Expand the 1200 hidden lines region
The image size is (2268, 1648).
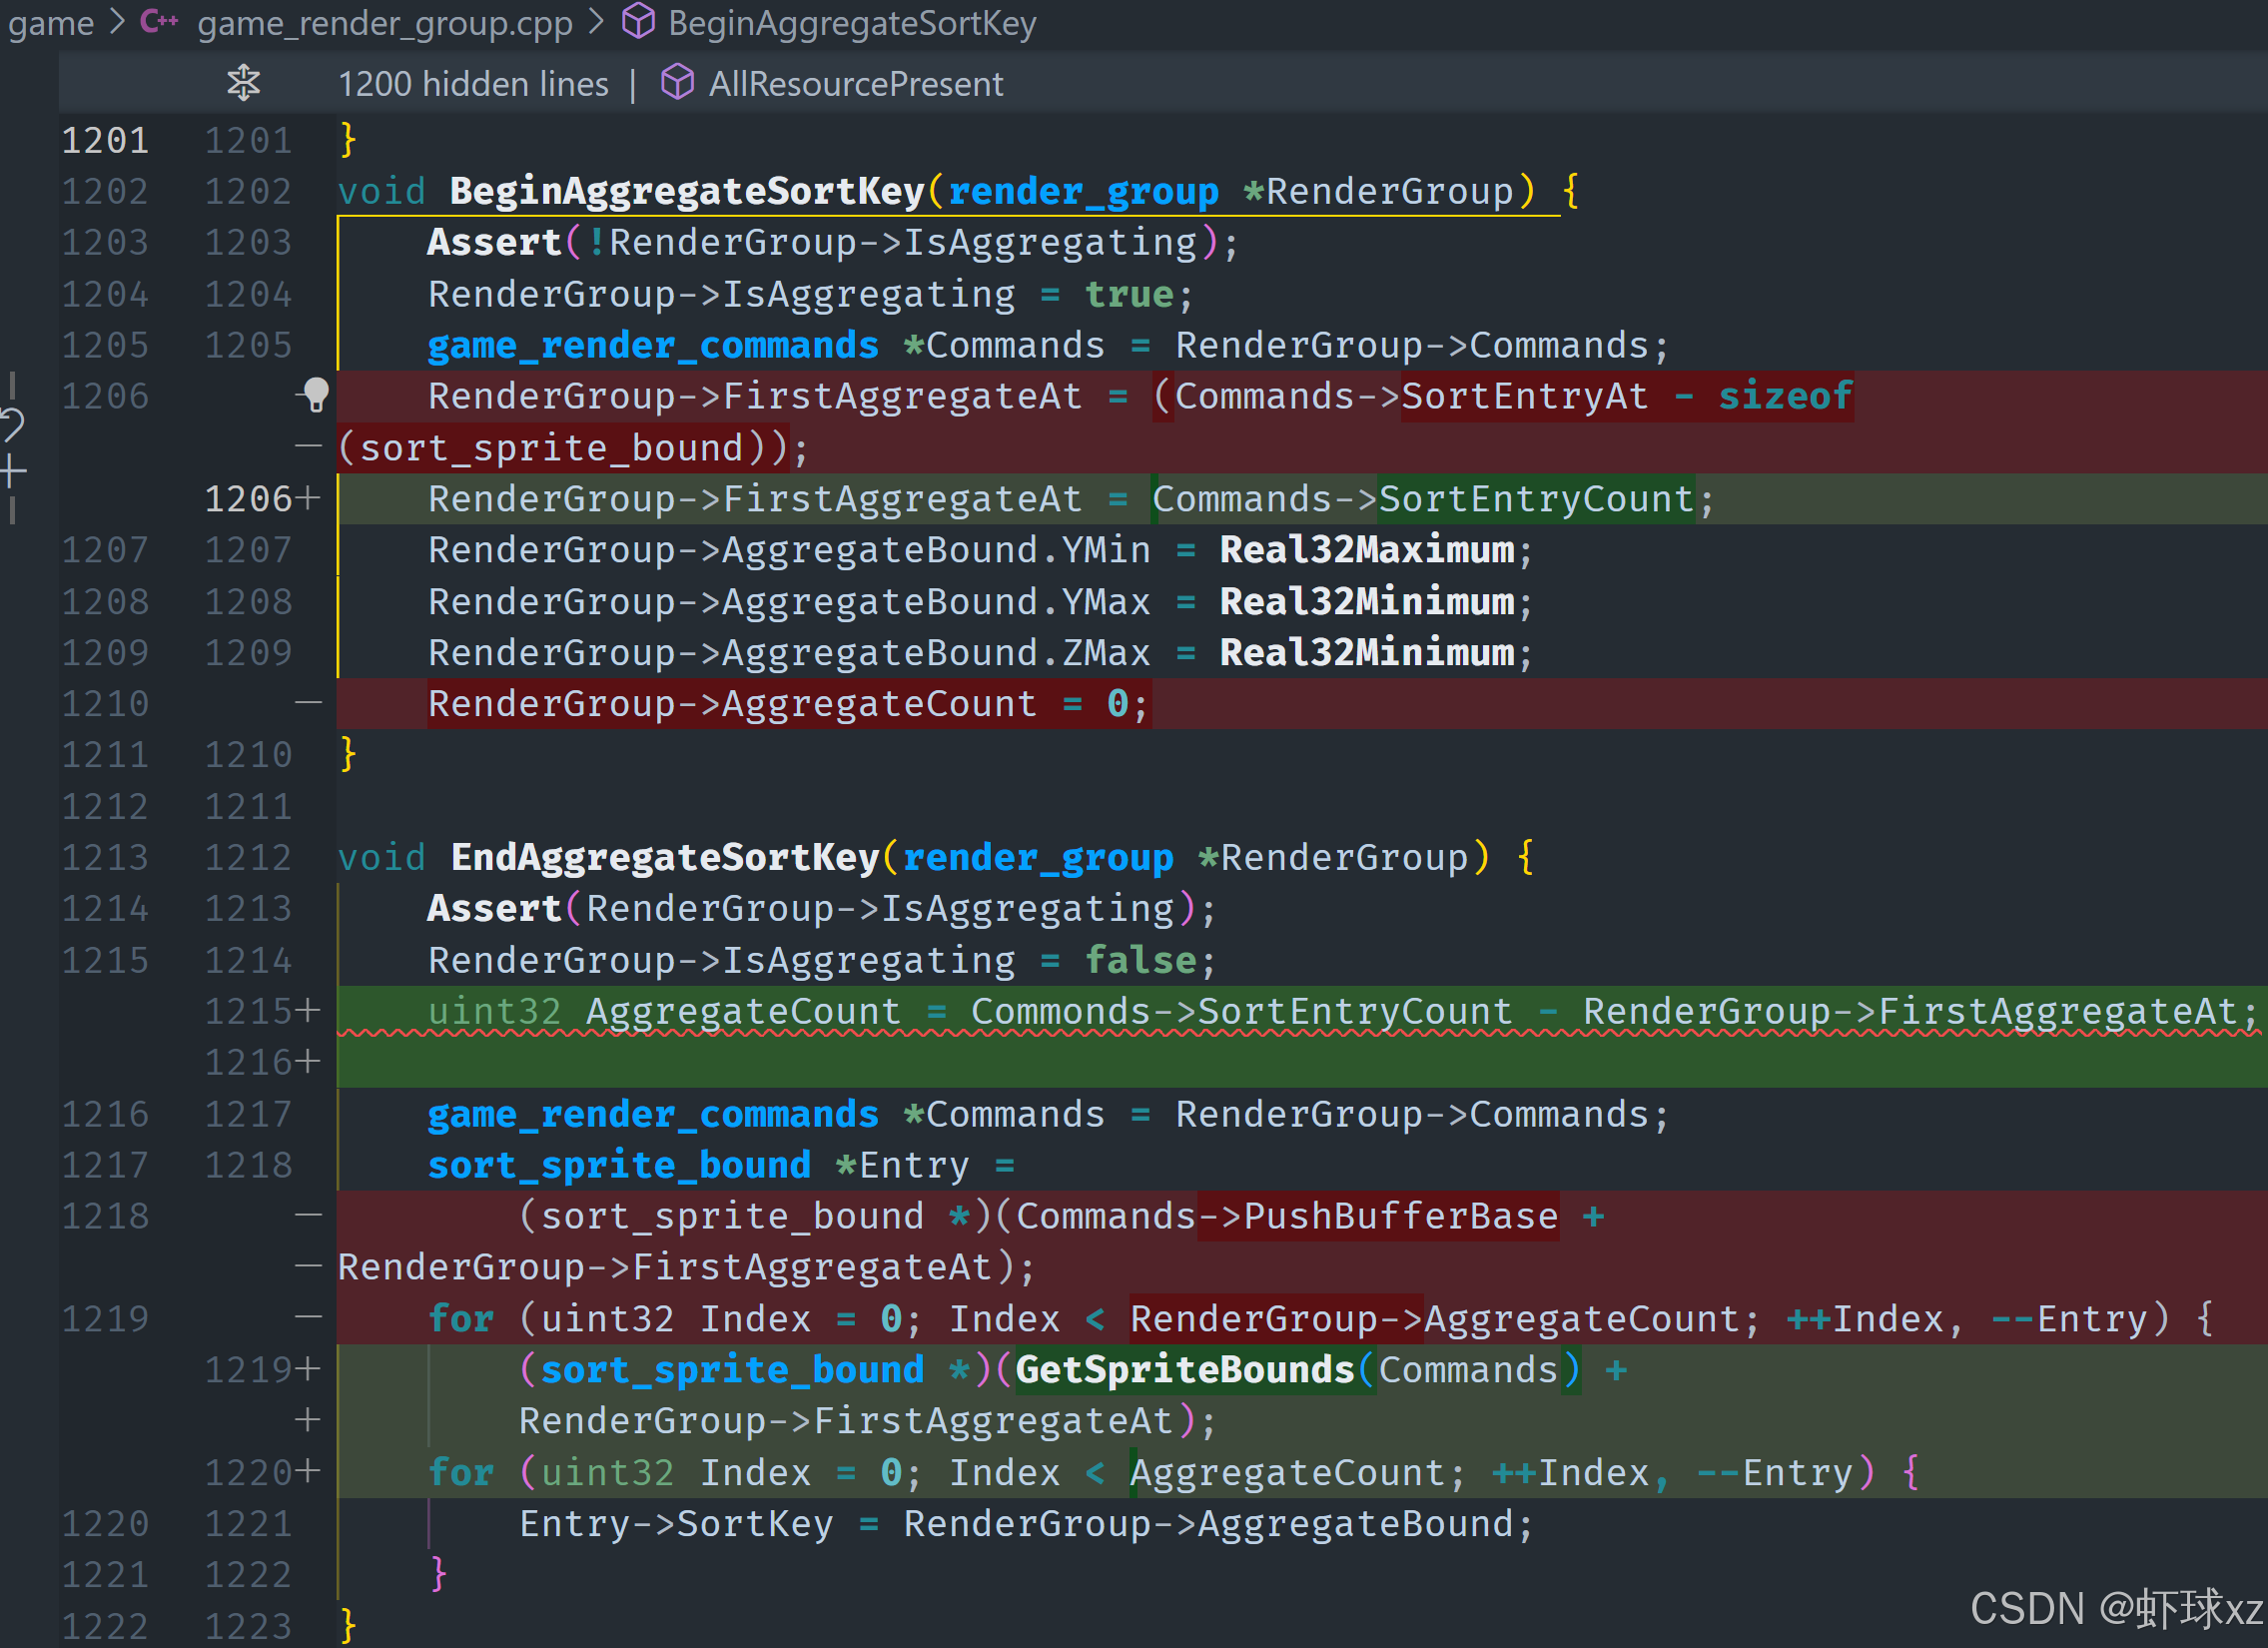point(472,84)
